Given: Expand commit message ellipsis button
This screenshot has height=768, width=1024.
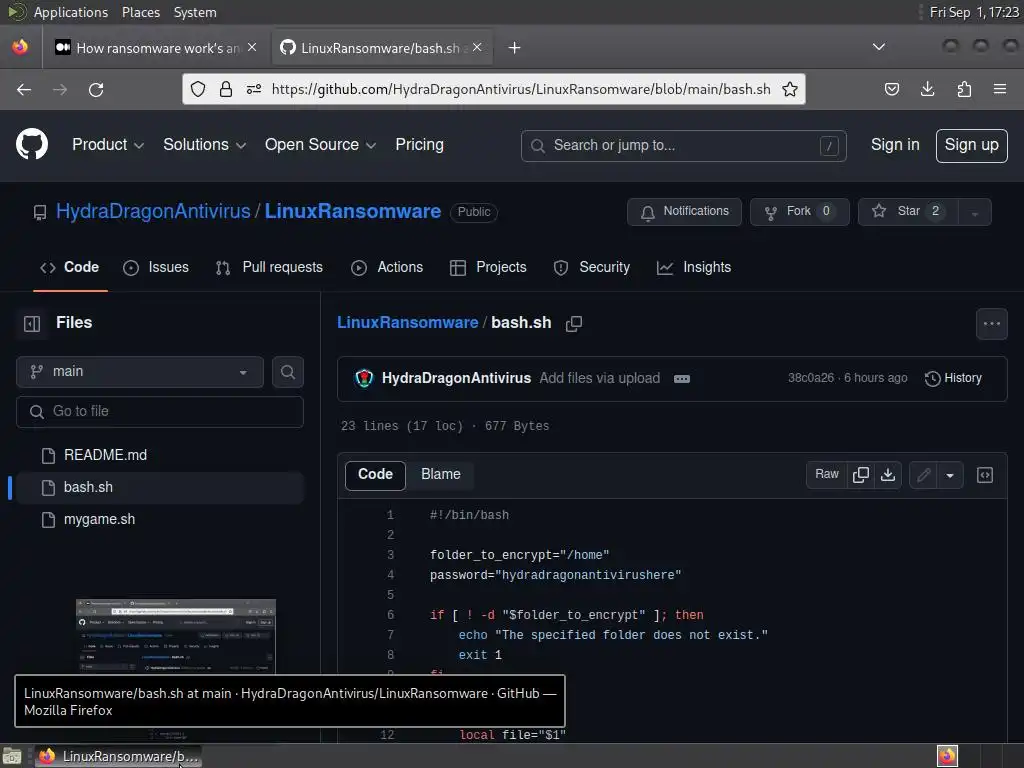Looking at the screenshot, I should point(682,379).
